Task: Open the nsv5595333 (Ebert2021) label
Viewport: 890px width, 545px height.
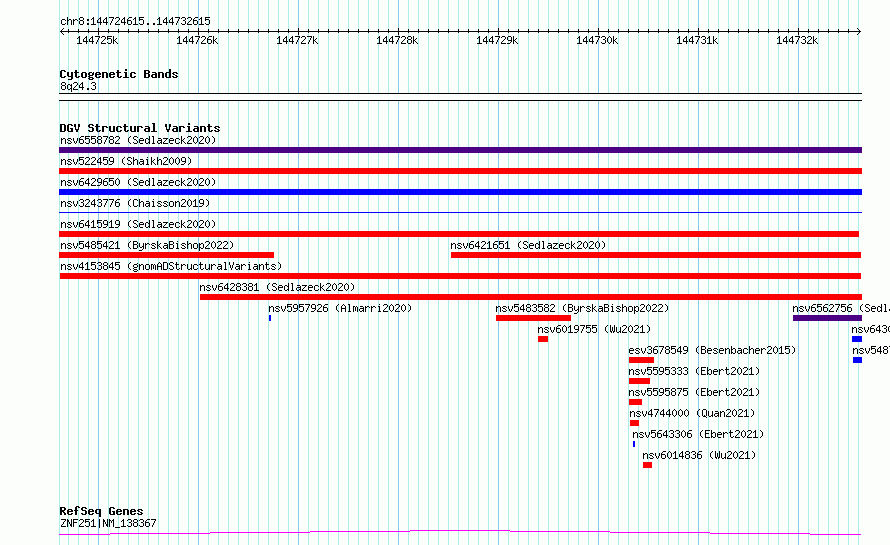Action: click(x=694, y=371)
